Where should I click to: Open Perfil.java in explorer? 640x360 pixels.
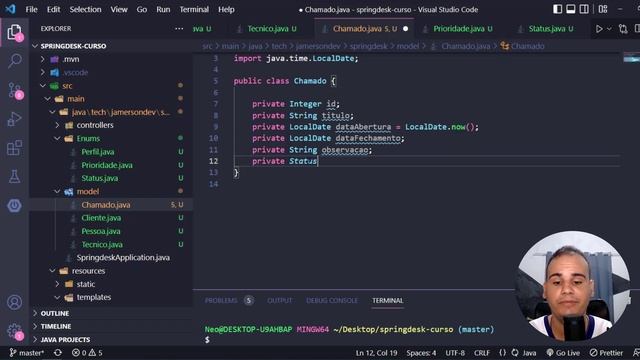pyautogui.click(x=98, y=152)
